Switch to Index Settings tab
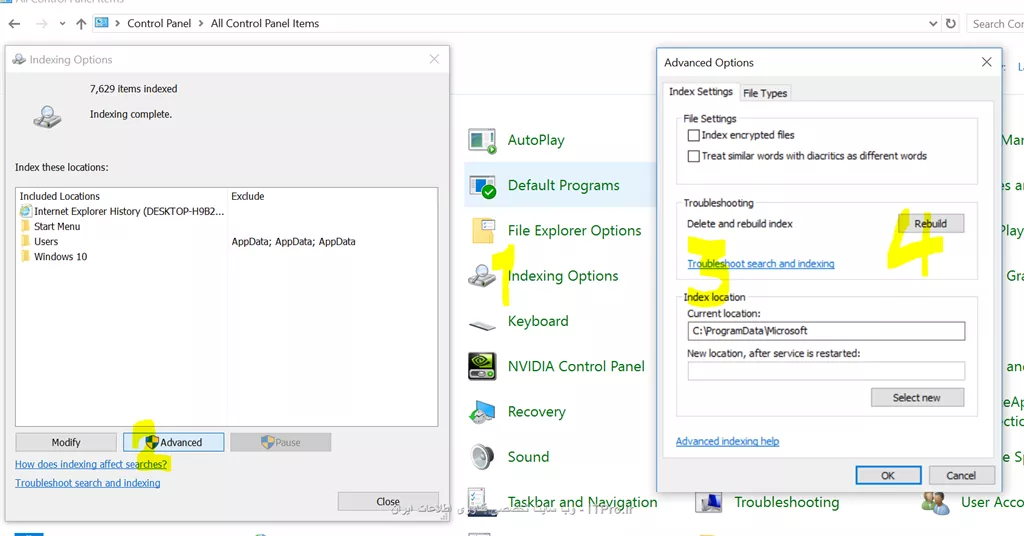The height and width of the screenshot is (536, 1024). point(701,92)
